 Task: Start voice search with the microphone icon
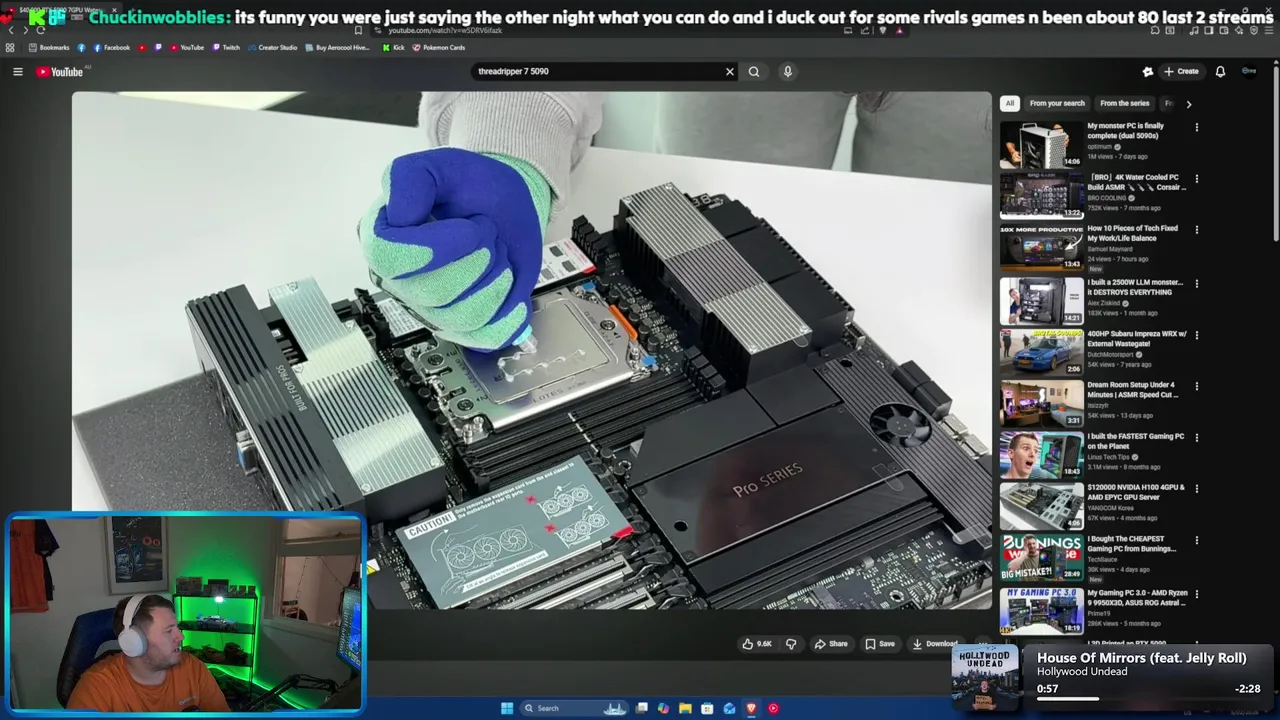point(788,71)
